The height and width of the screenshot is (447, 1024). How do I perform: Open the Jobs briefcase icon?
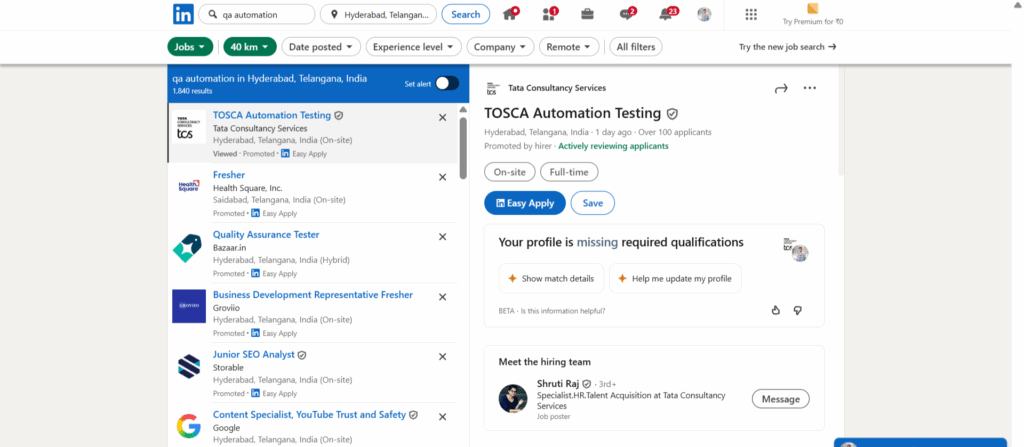pyautogui.click(x=587, y=14)
